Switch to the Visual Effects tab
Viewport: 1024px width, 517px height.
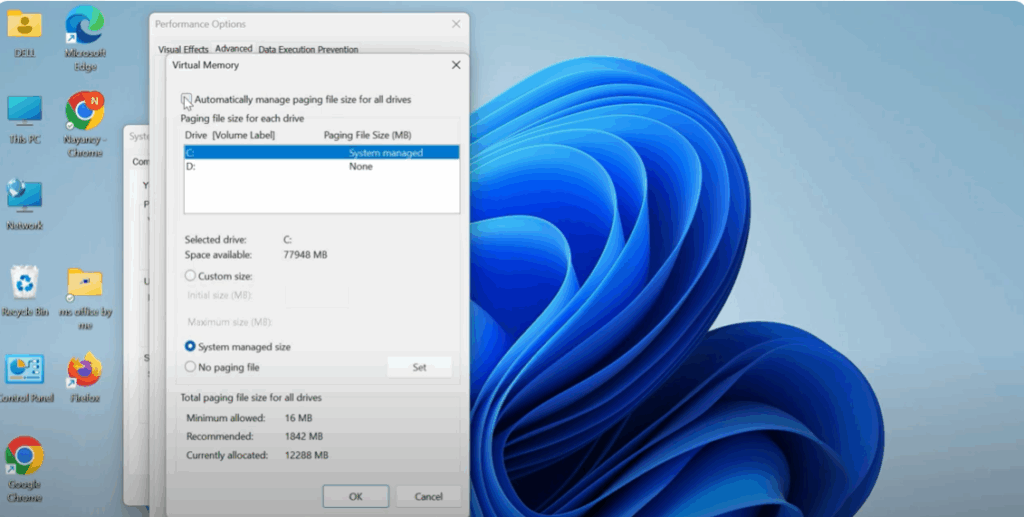click(183, 49)
